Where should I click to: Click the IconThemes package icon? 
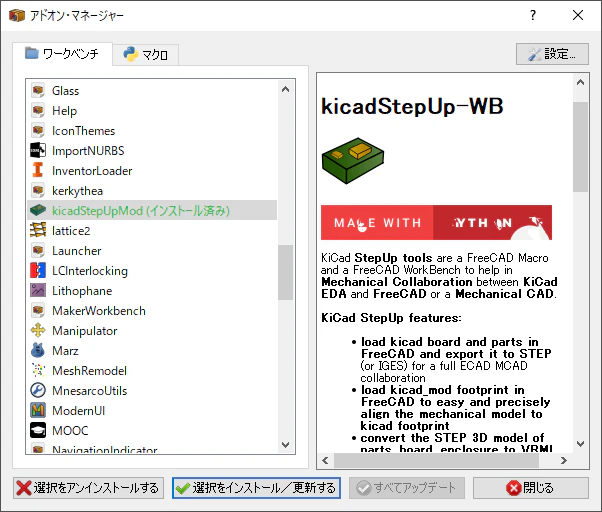38,130
